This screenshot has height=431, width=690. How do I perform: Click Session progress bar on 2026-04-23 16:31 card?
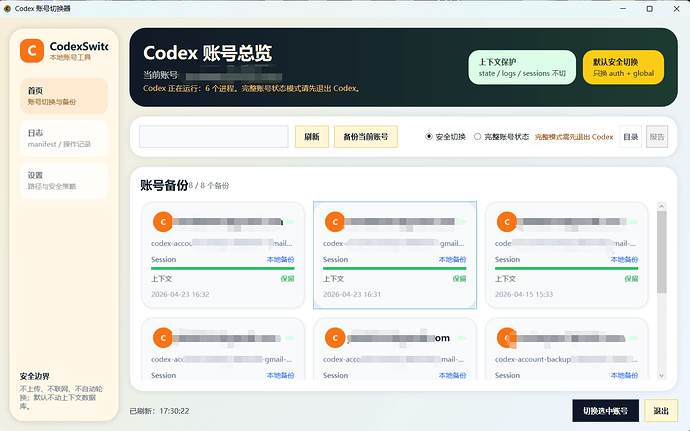point(395,268)
